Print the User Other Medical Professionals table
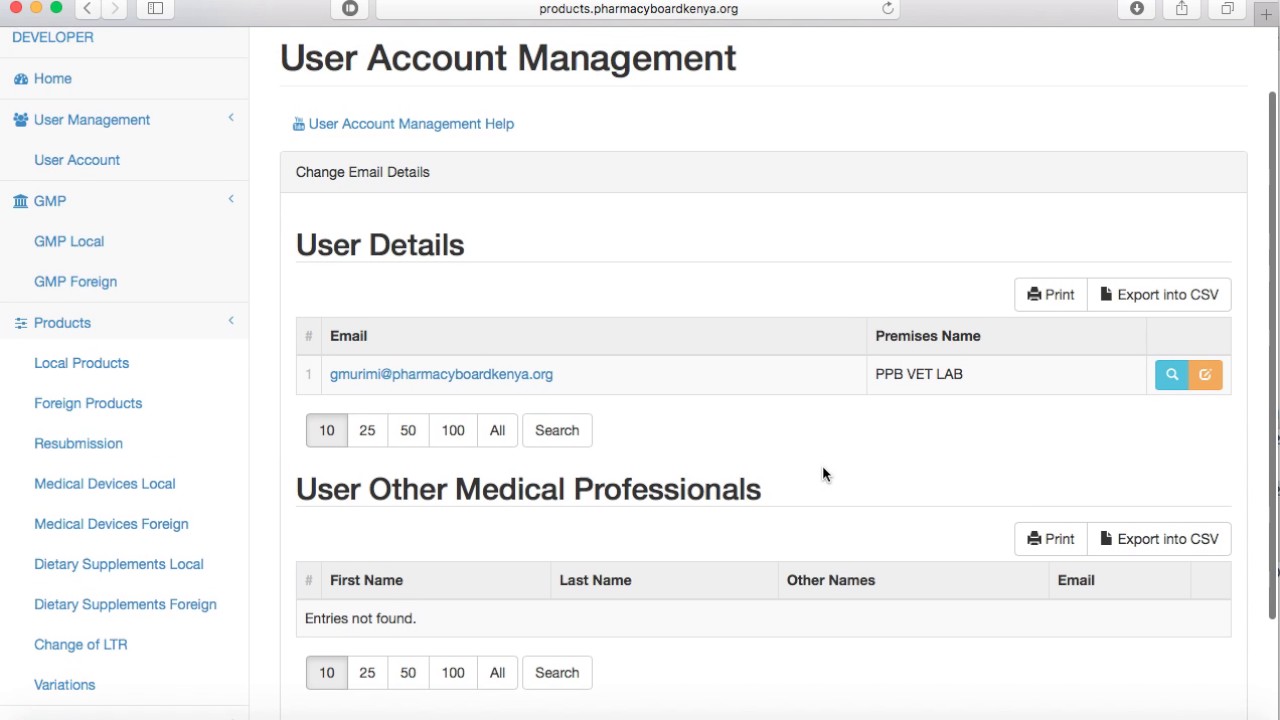Image resolution: width=1280 pixels, height=720 pixels. point(1050,539)
